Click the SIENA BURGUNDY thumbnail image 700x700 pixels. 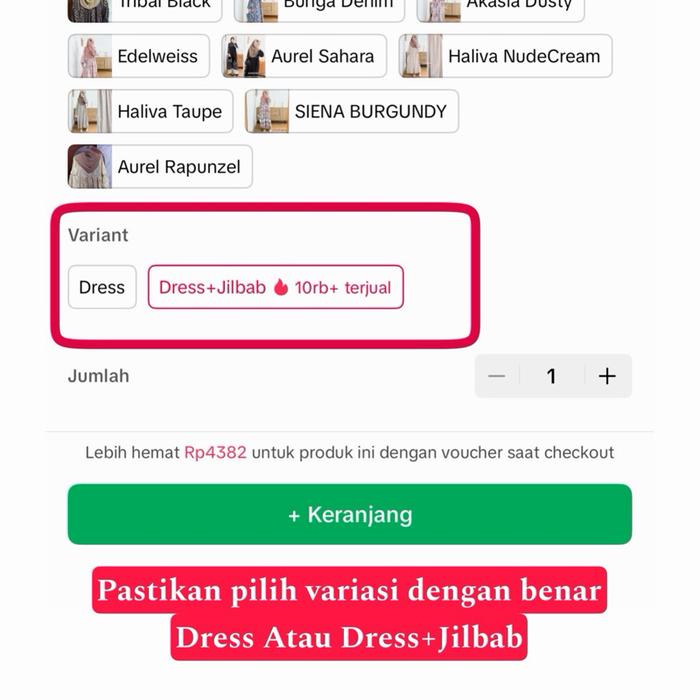(x=267, y=112)
